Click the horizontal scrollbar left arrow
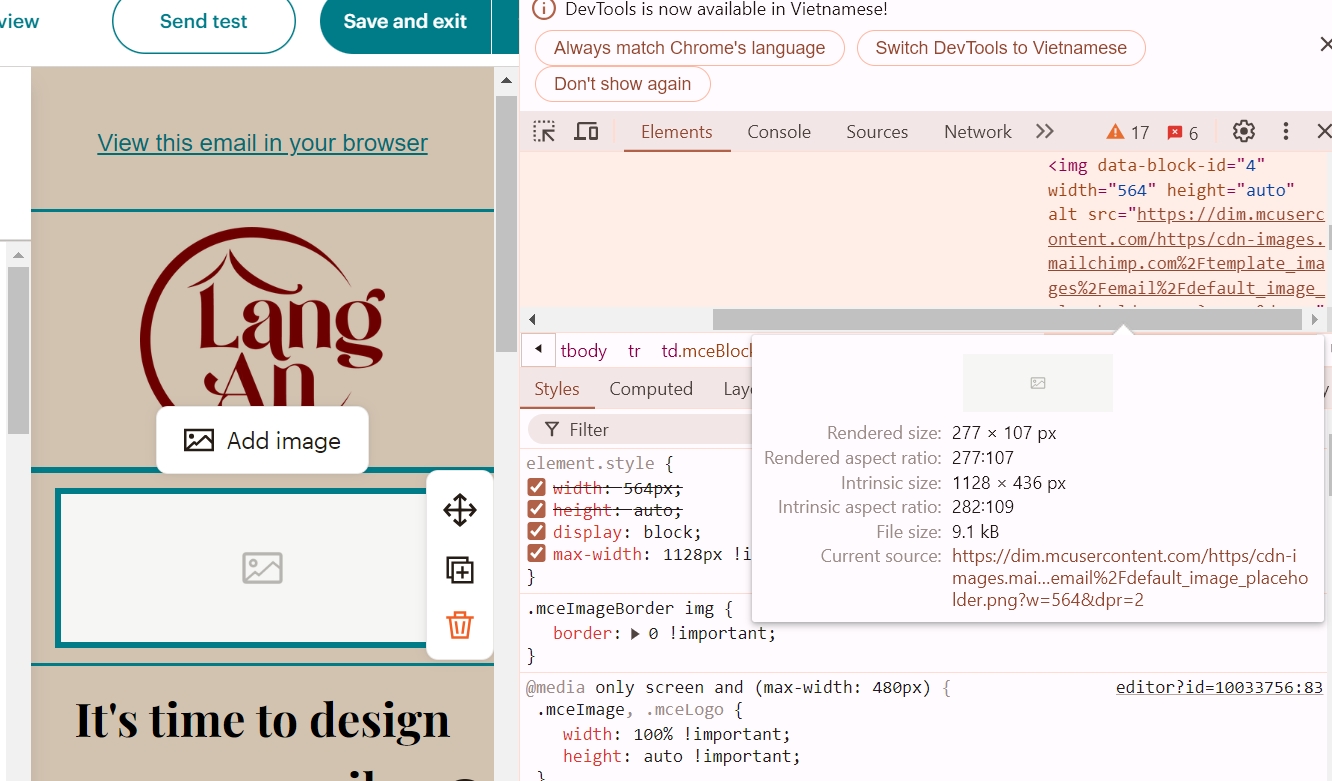 point(532,320)
